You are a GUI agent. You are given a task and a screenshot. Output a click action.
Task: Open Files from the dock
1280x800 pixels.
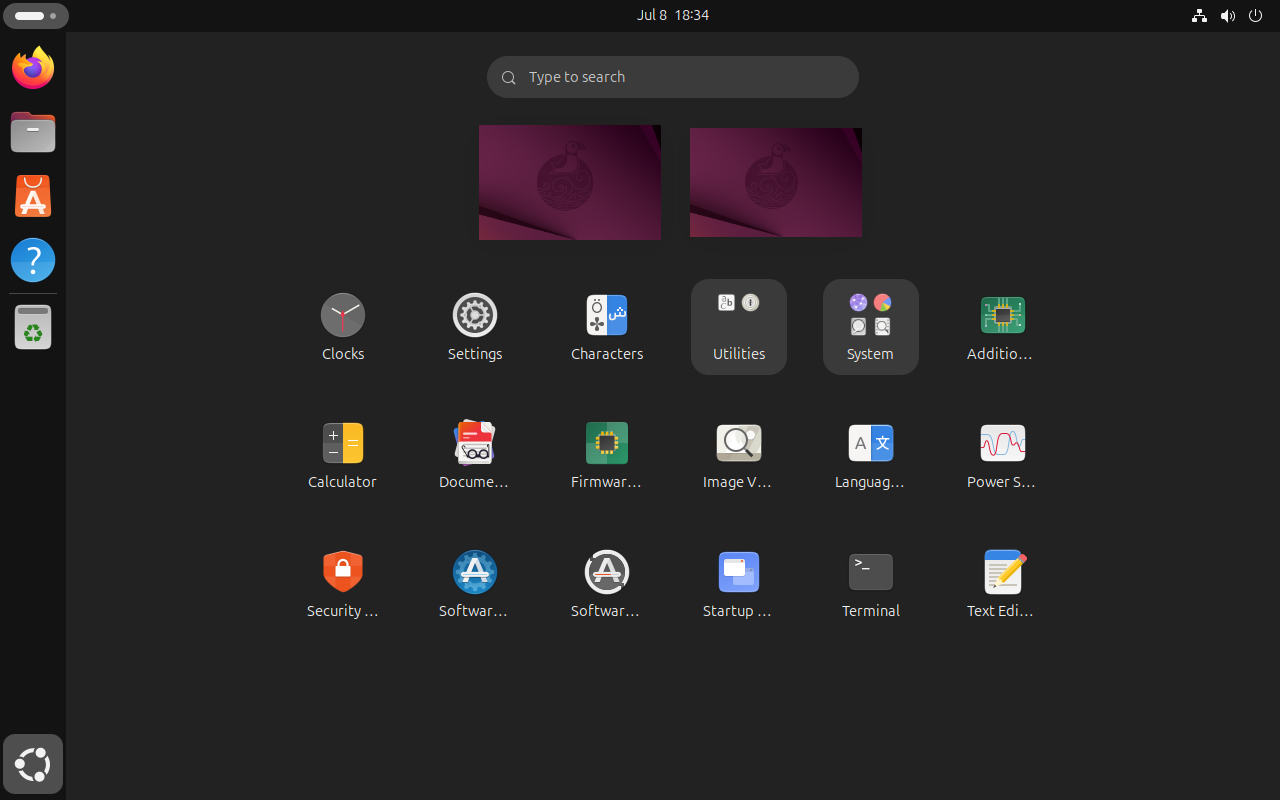point(33,132)
